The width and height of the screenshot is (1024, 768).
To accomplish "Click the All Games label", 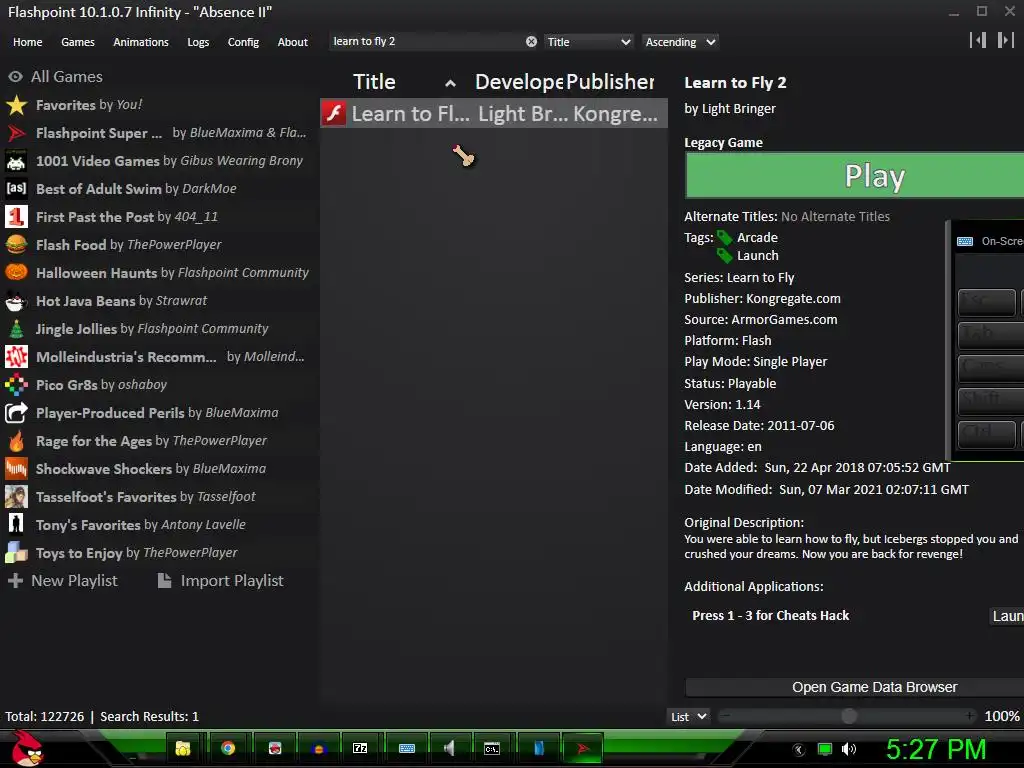I will pos(67,76).
